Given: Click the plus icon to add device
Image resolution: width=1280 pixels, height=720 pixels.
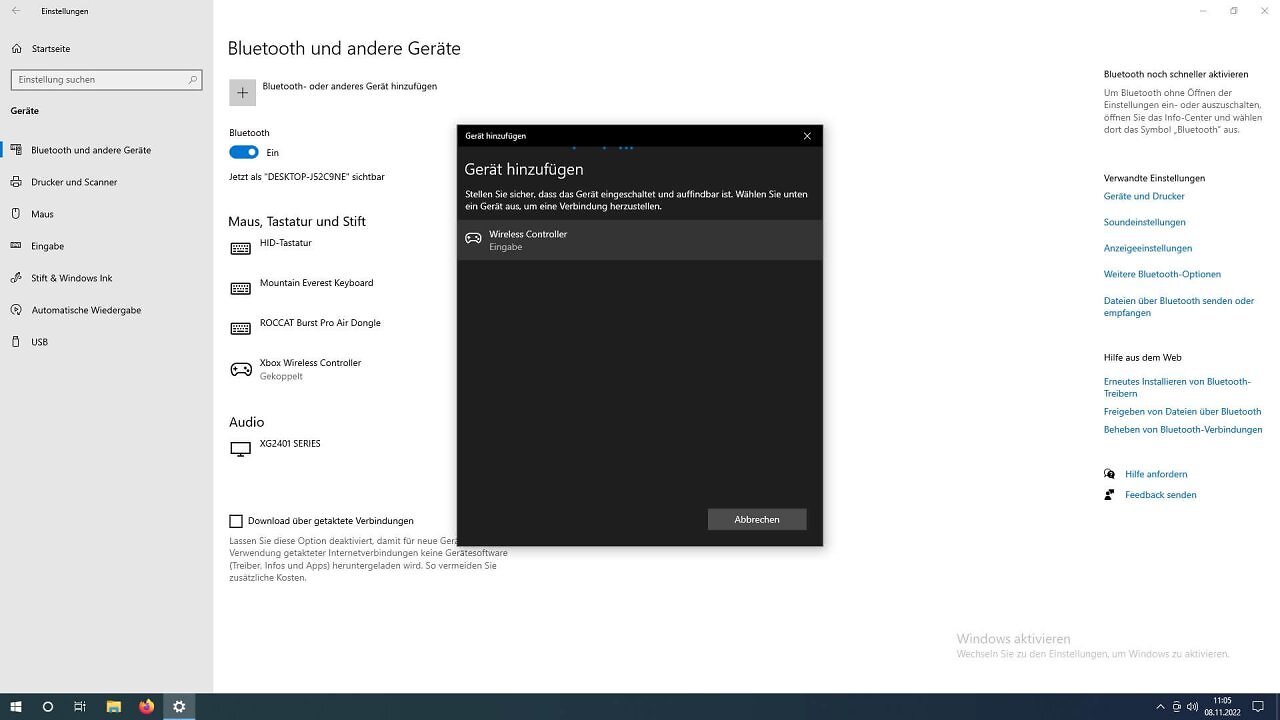Looking at the screenshot, I should (242, 93).
